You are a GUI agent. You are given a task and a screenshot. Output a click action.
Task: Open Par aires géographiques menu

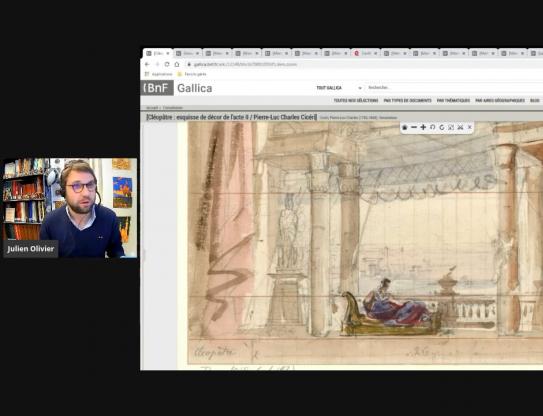click(x=500, y=100)
